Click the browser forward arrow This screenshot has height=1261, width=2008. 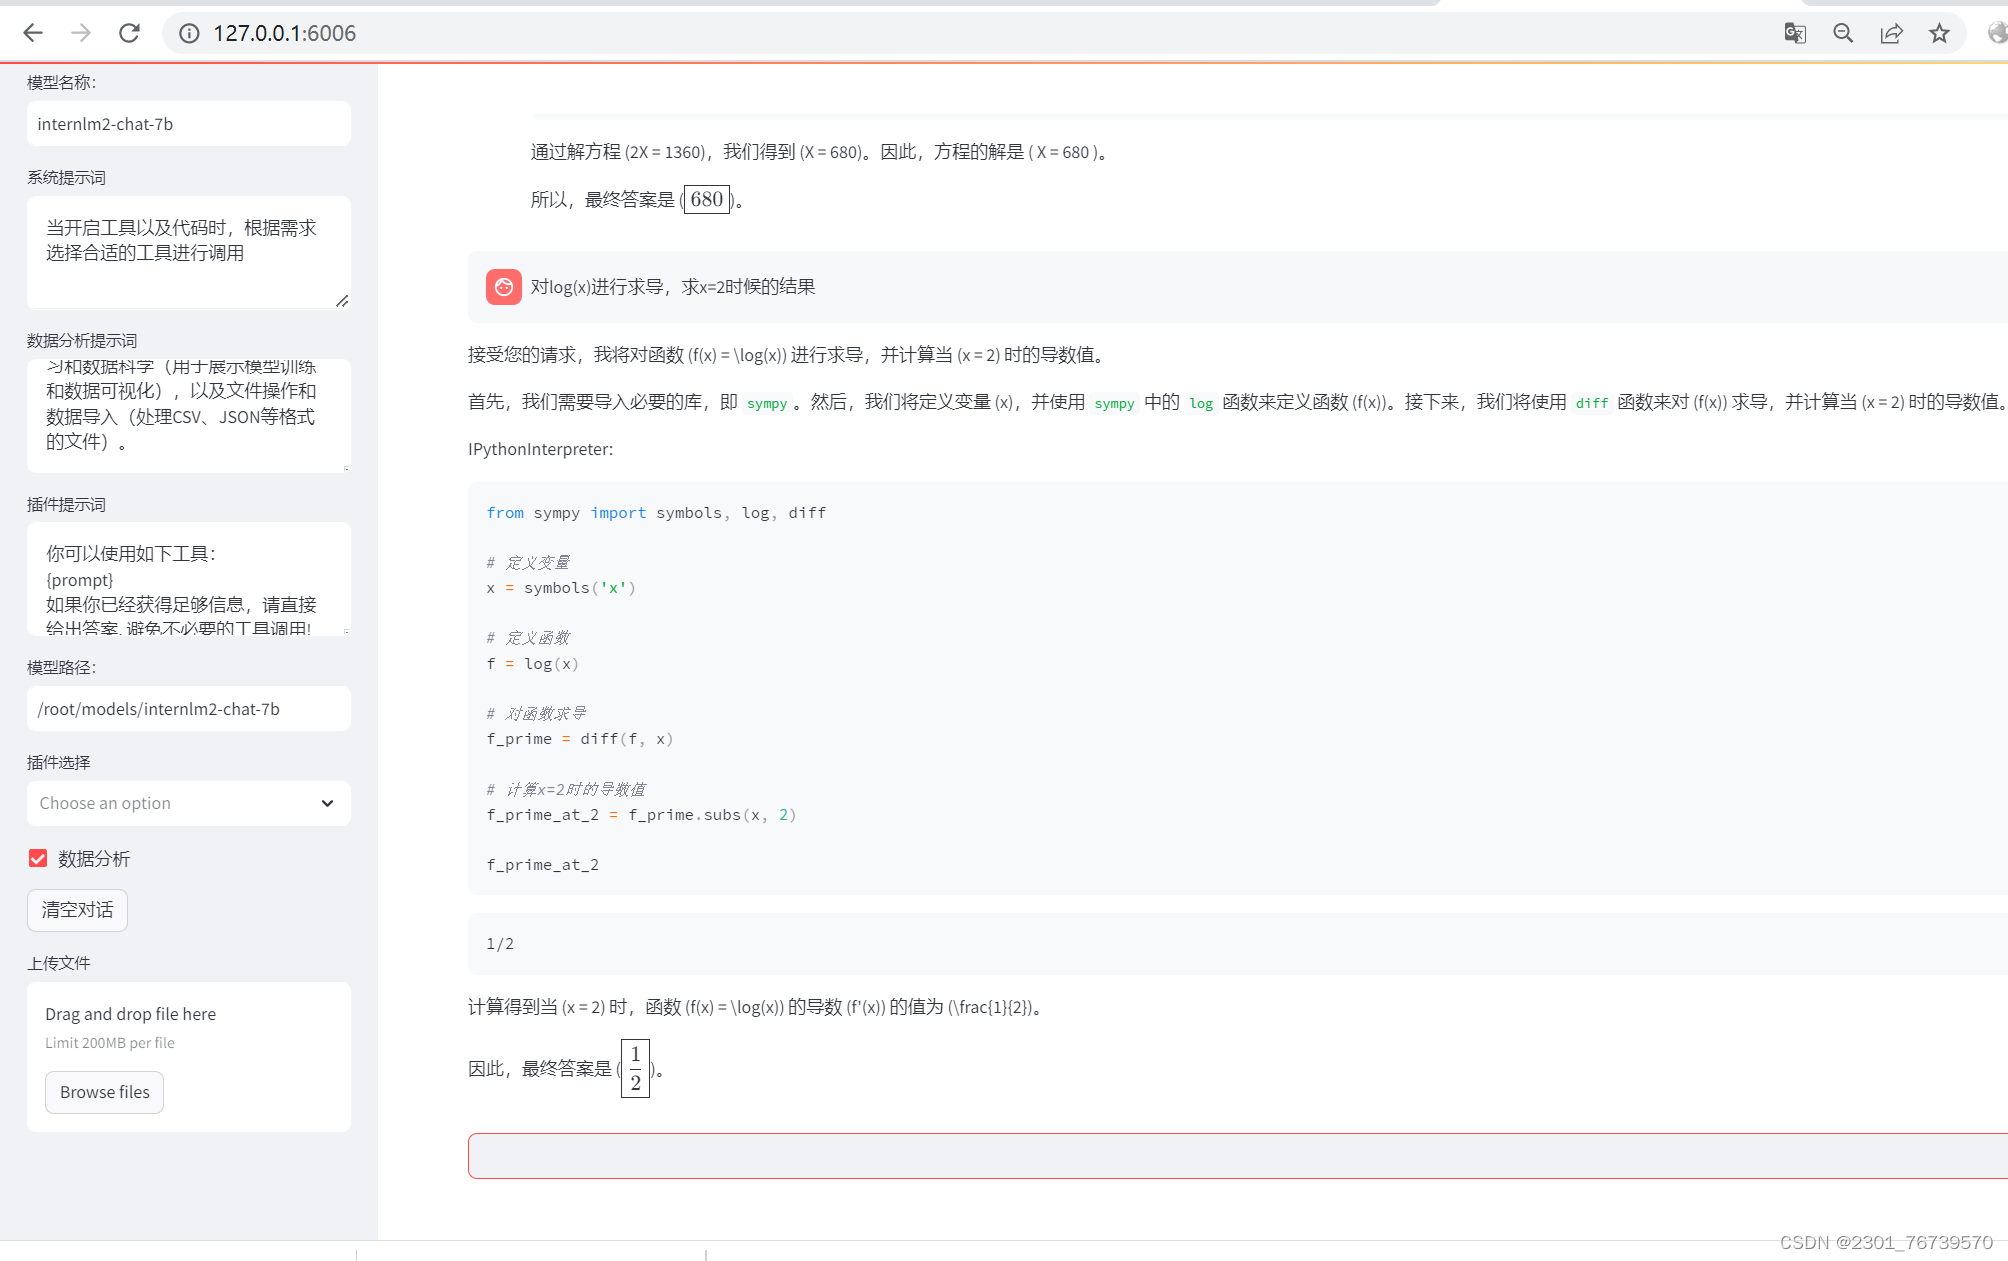[x=81, y=33]
